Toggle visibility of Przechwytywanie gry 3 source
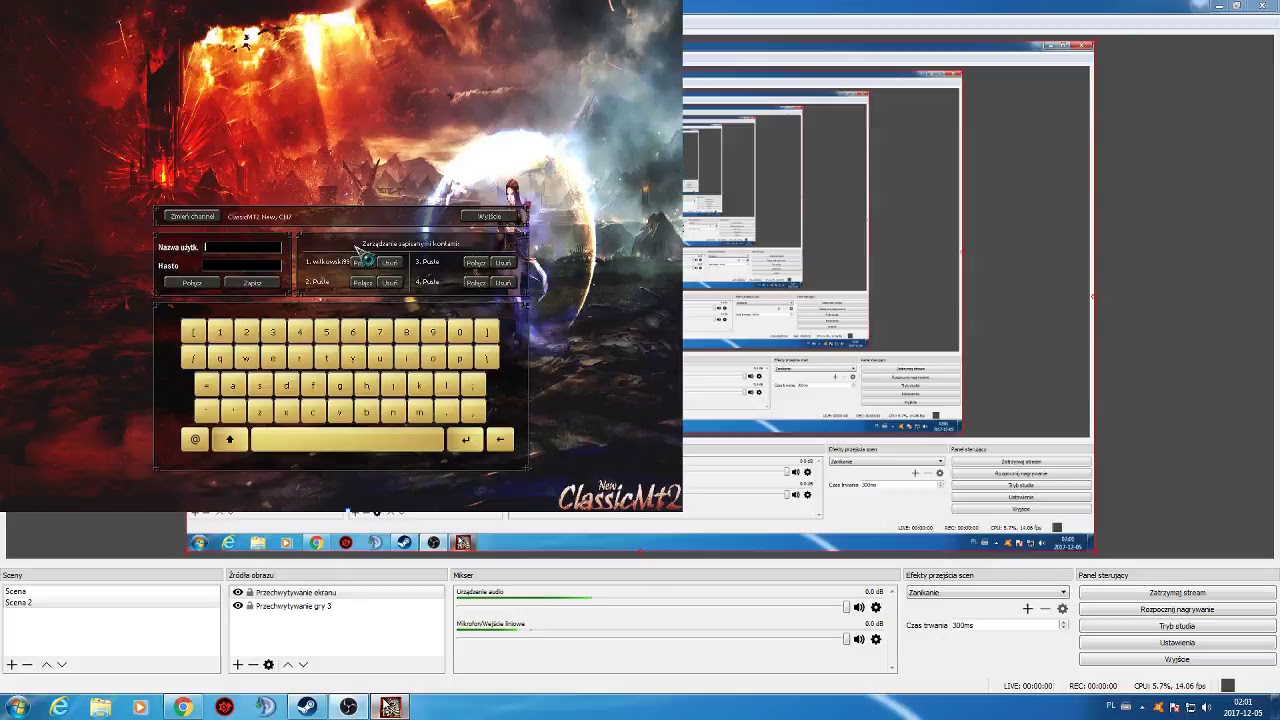 click(x=238, y=606)
